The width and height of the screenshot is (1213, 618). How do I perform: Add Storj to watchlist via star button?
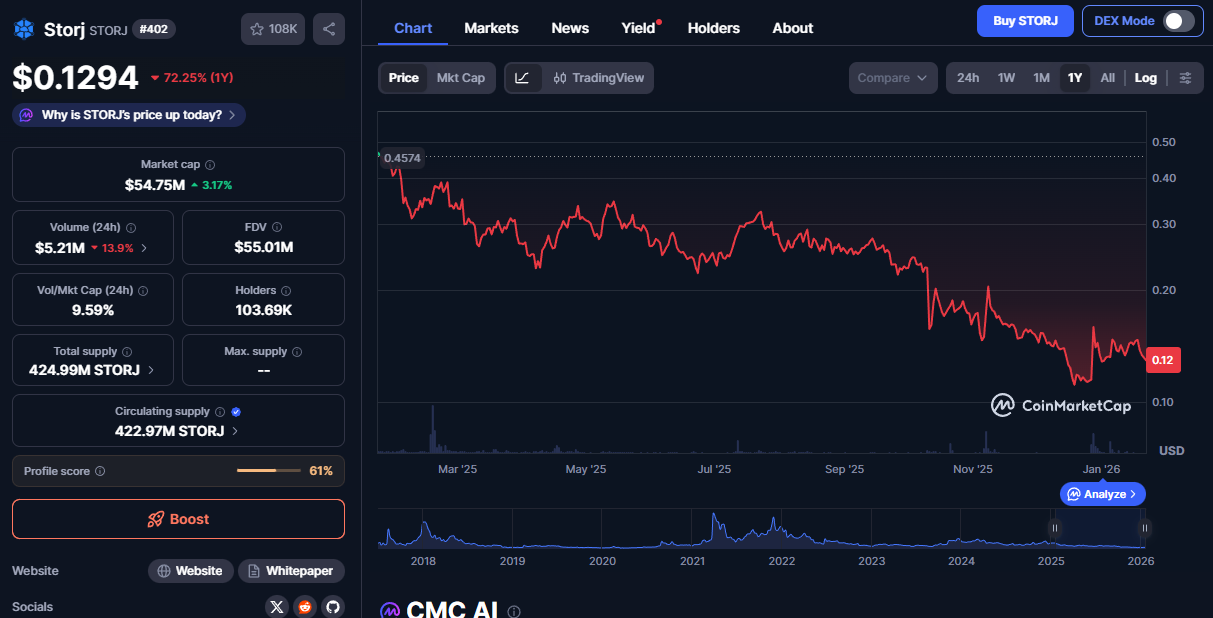point(273,29)
